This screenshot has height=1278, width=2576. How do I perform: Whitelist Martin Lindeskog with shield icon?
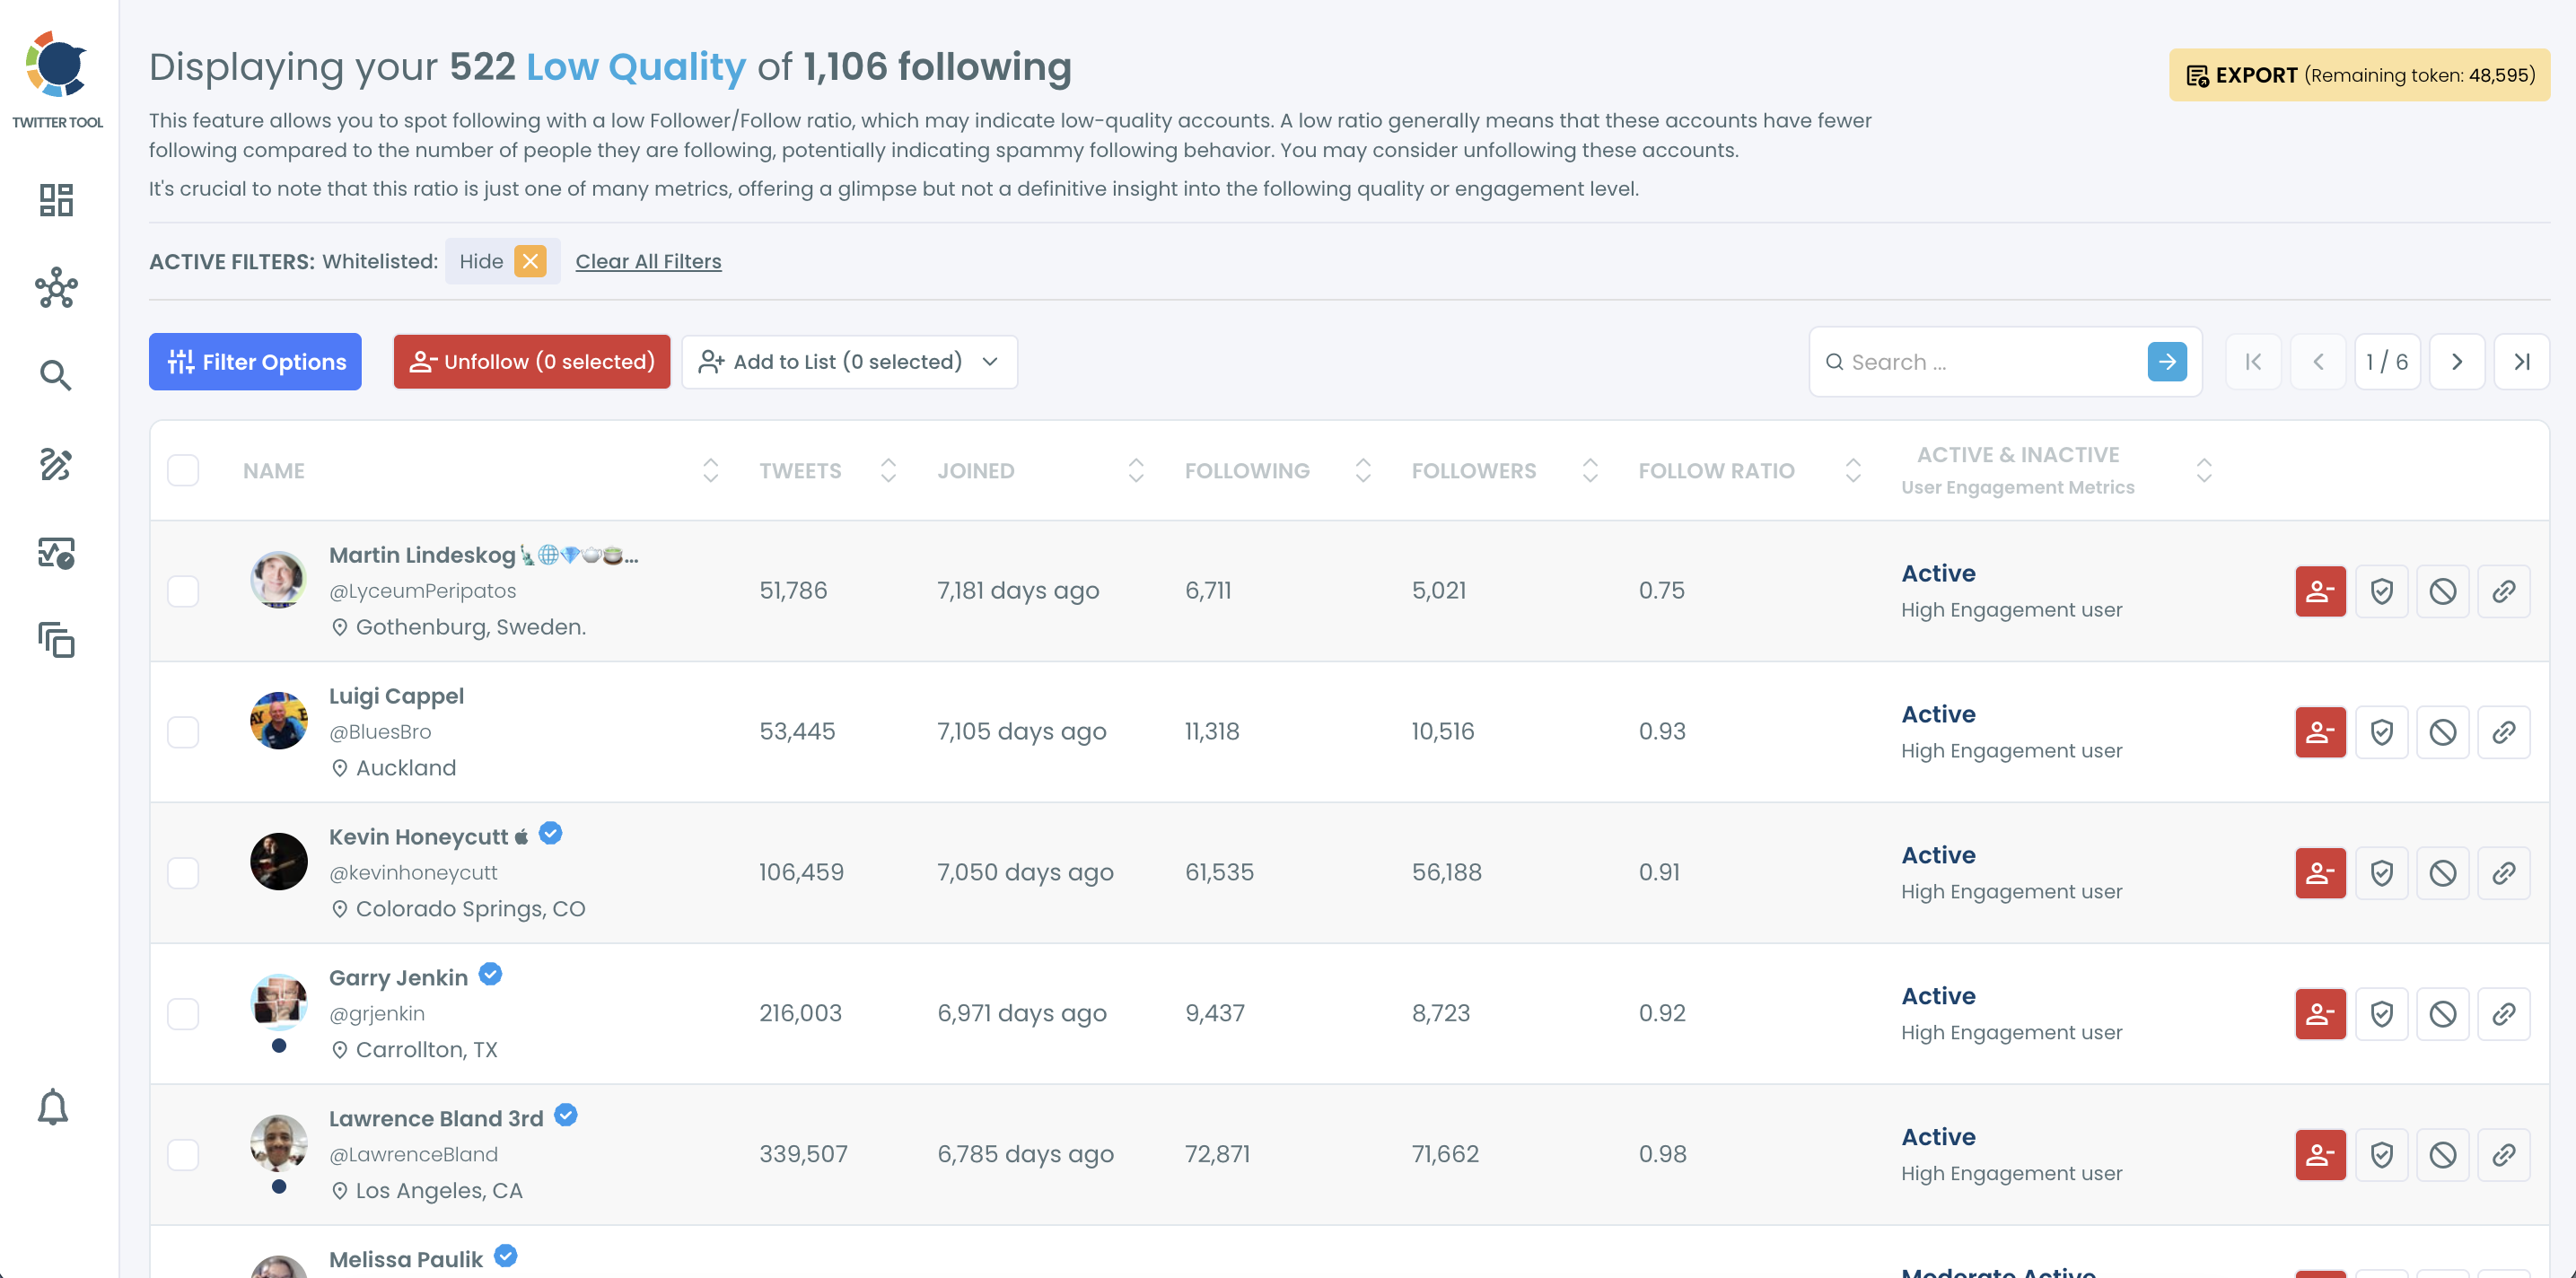tap(2381, 591)
